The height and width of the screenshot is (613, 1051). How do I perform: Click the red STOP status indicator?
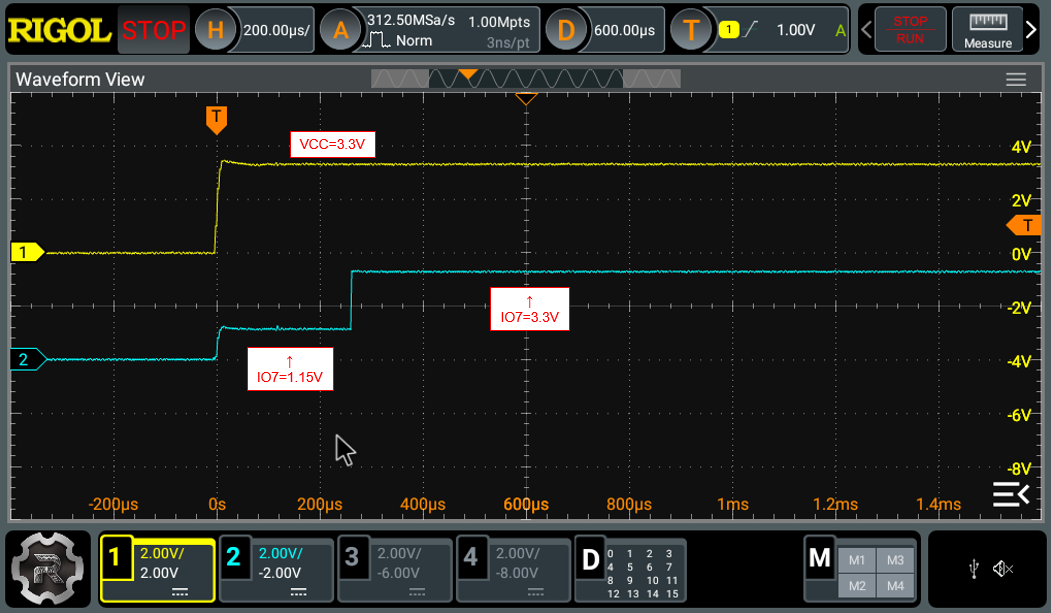click(x=153, y=30)
